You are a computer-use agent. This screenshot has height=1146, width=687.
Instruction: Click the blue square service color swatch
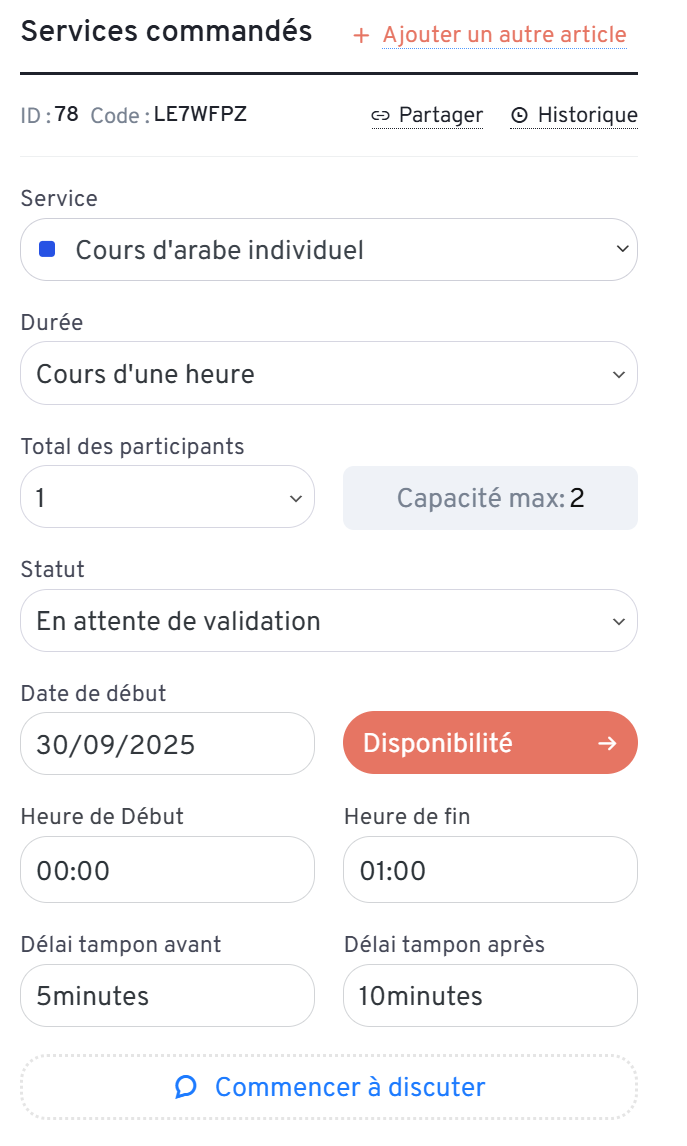pos(47,249)
